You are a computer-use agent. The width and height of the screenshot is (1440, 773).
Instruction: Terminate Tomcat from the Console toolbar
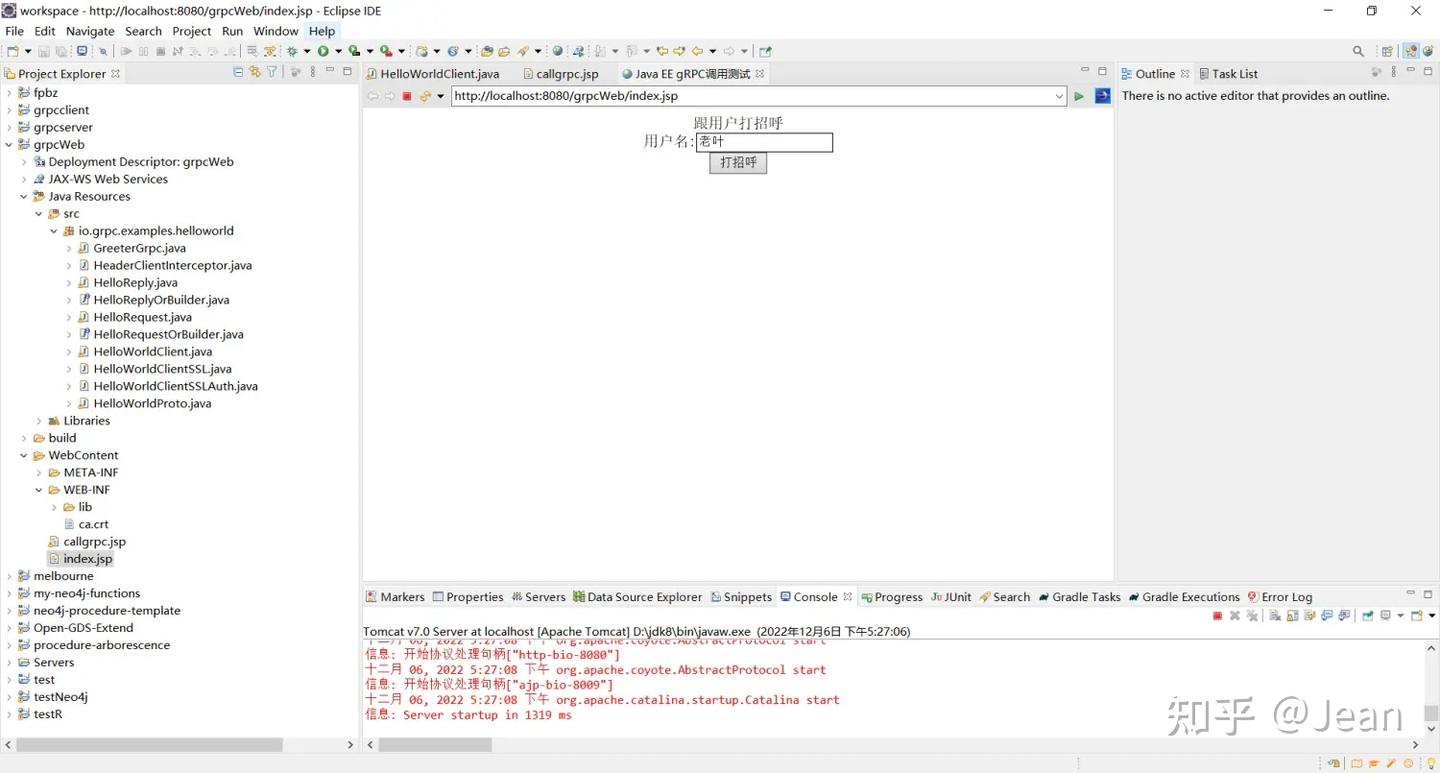[1217, 616]
